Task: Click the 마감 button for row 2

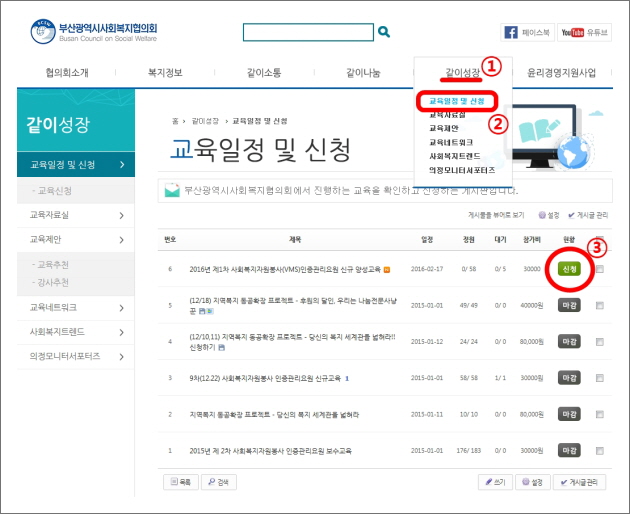Action: 569,414
